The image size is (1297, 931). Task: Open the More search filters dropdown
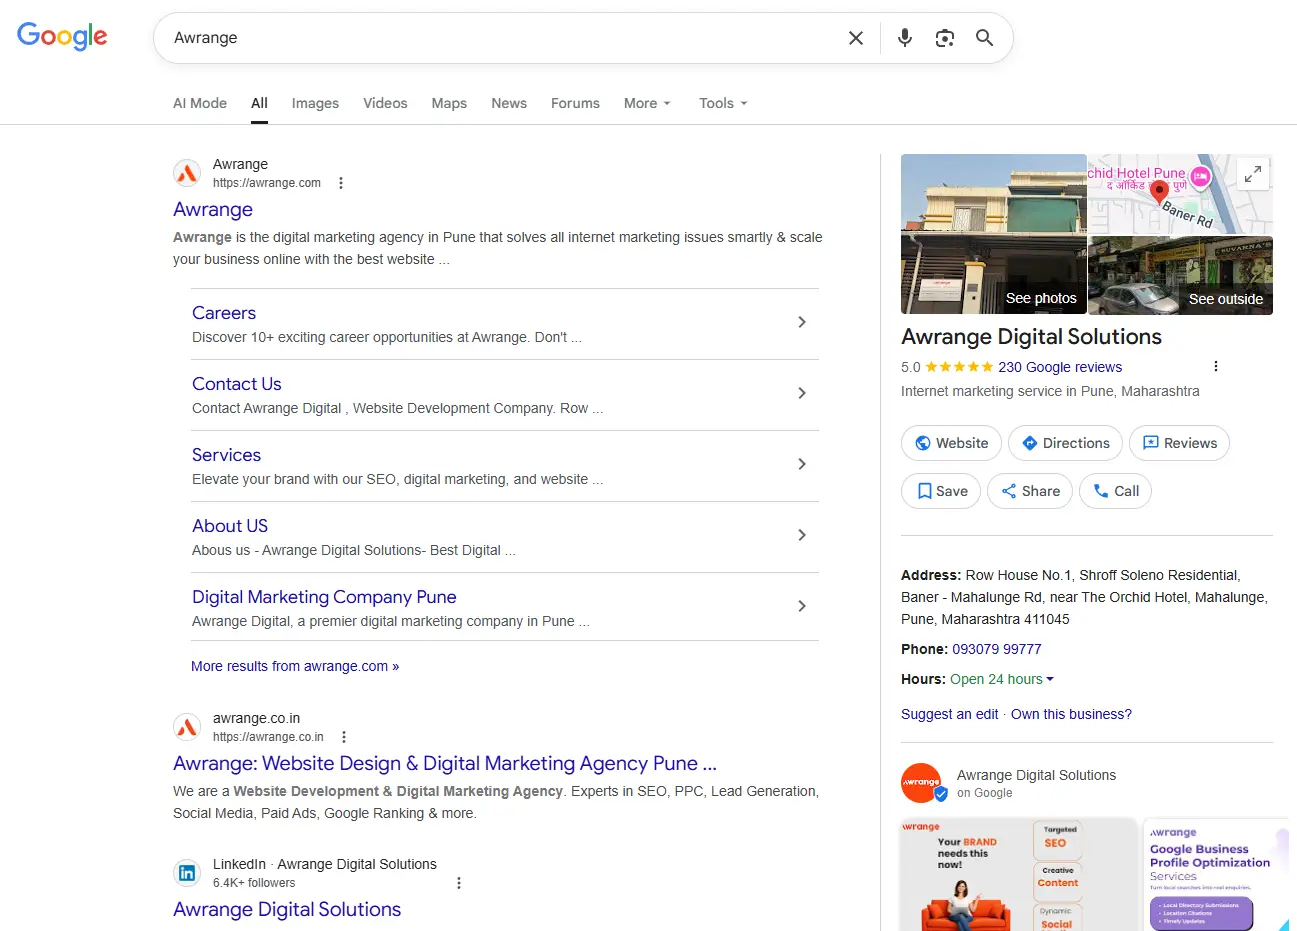[646, 103]
